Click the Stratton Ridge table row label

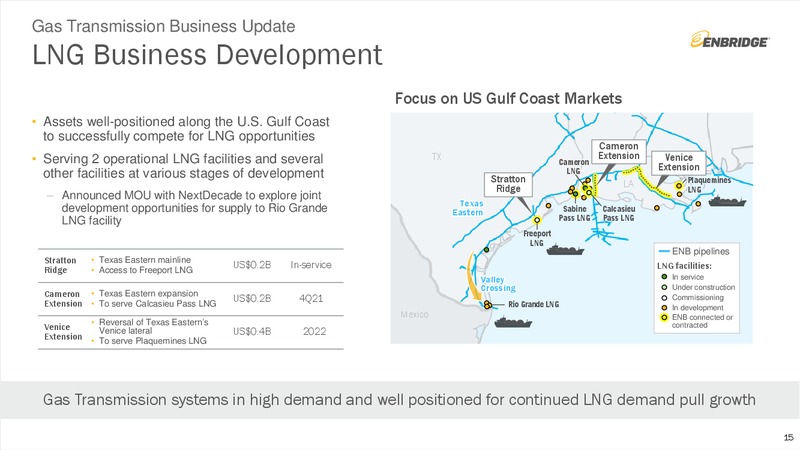tap(60, 265)
